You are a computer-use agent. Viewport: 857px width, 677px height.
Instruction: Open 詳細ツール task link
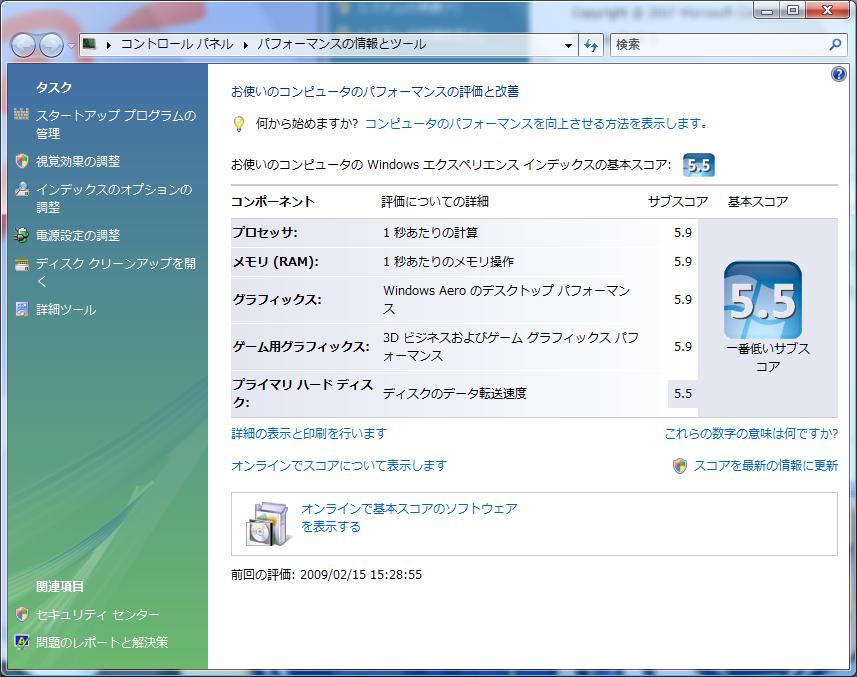click(66, 310)
